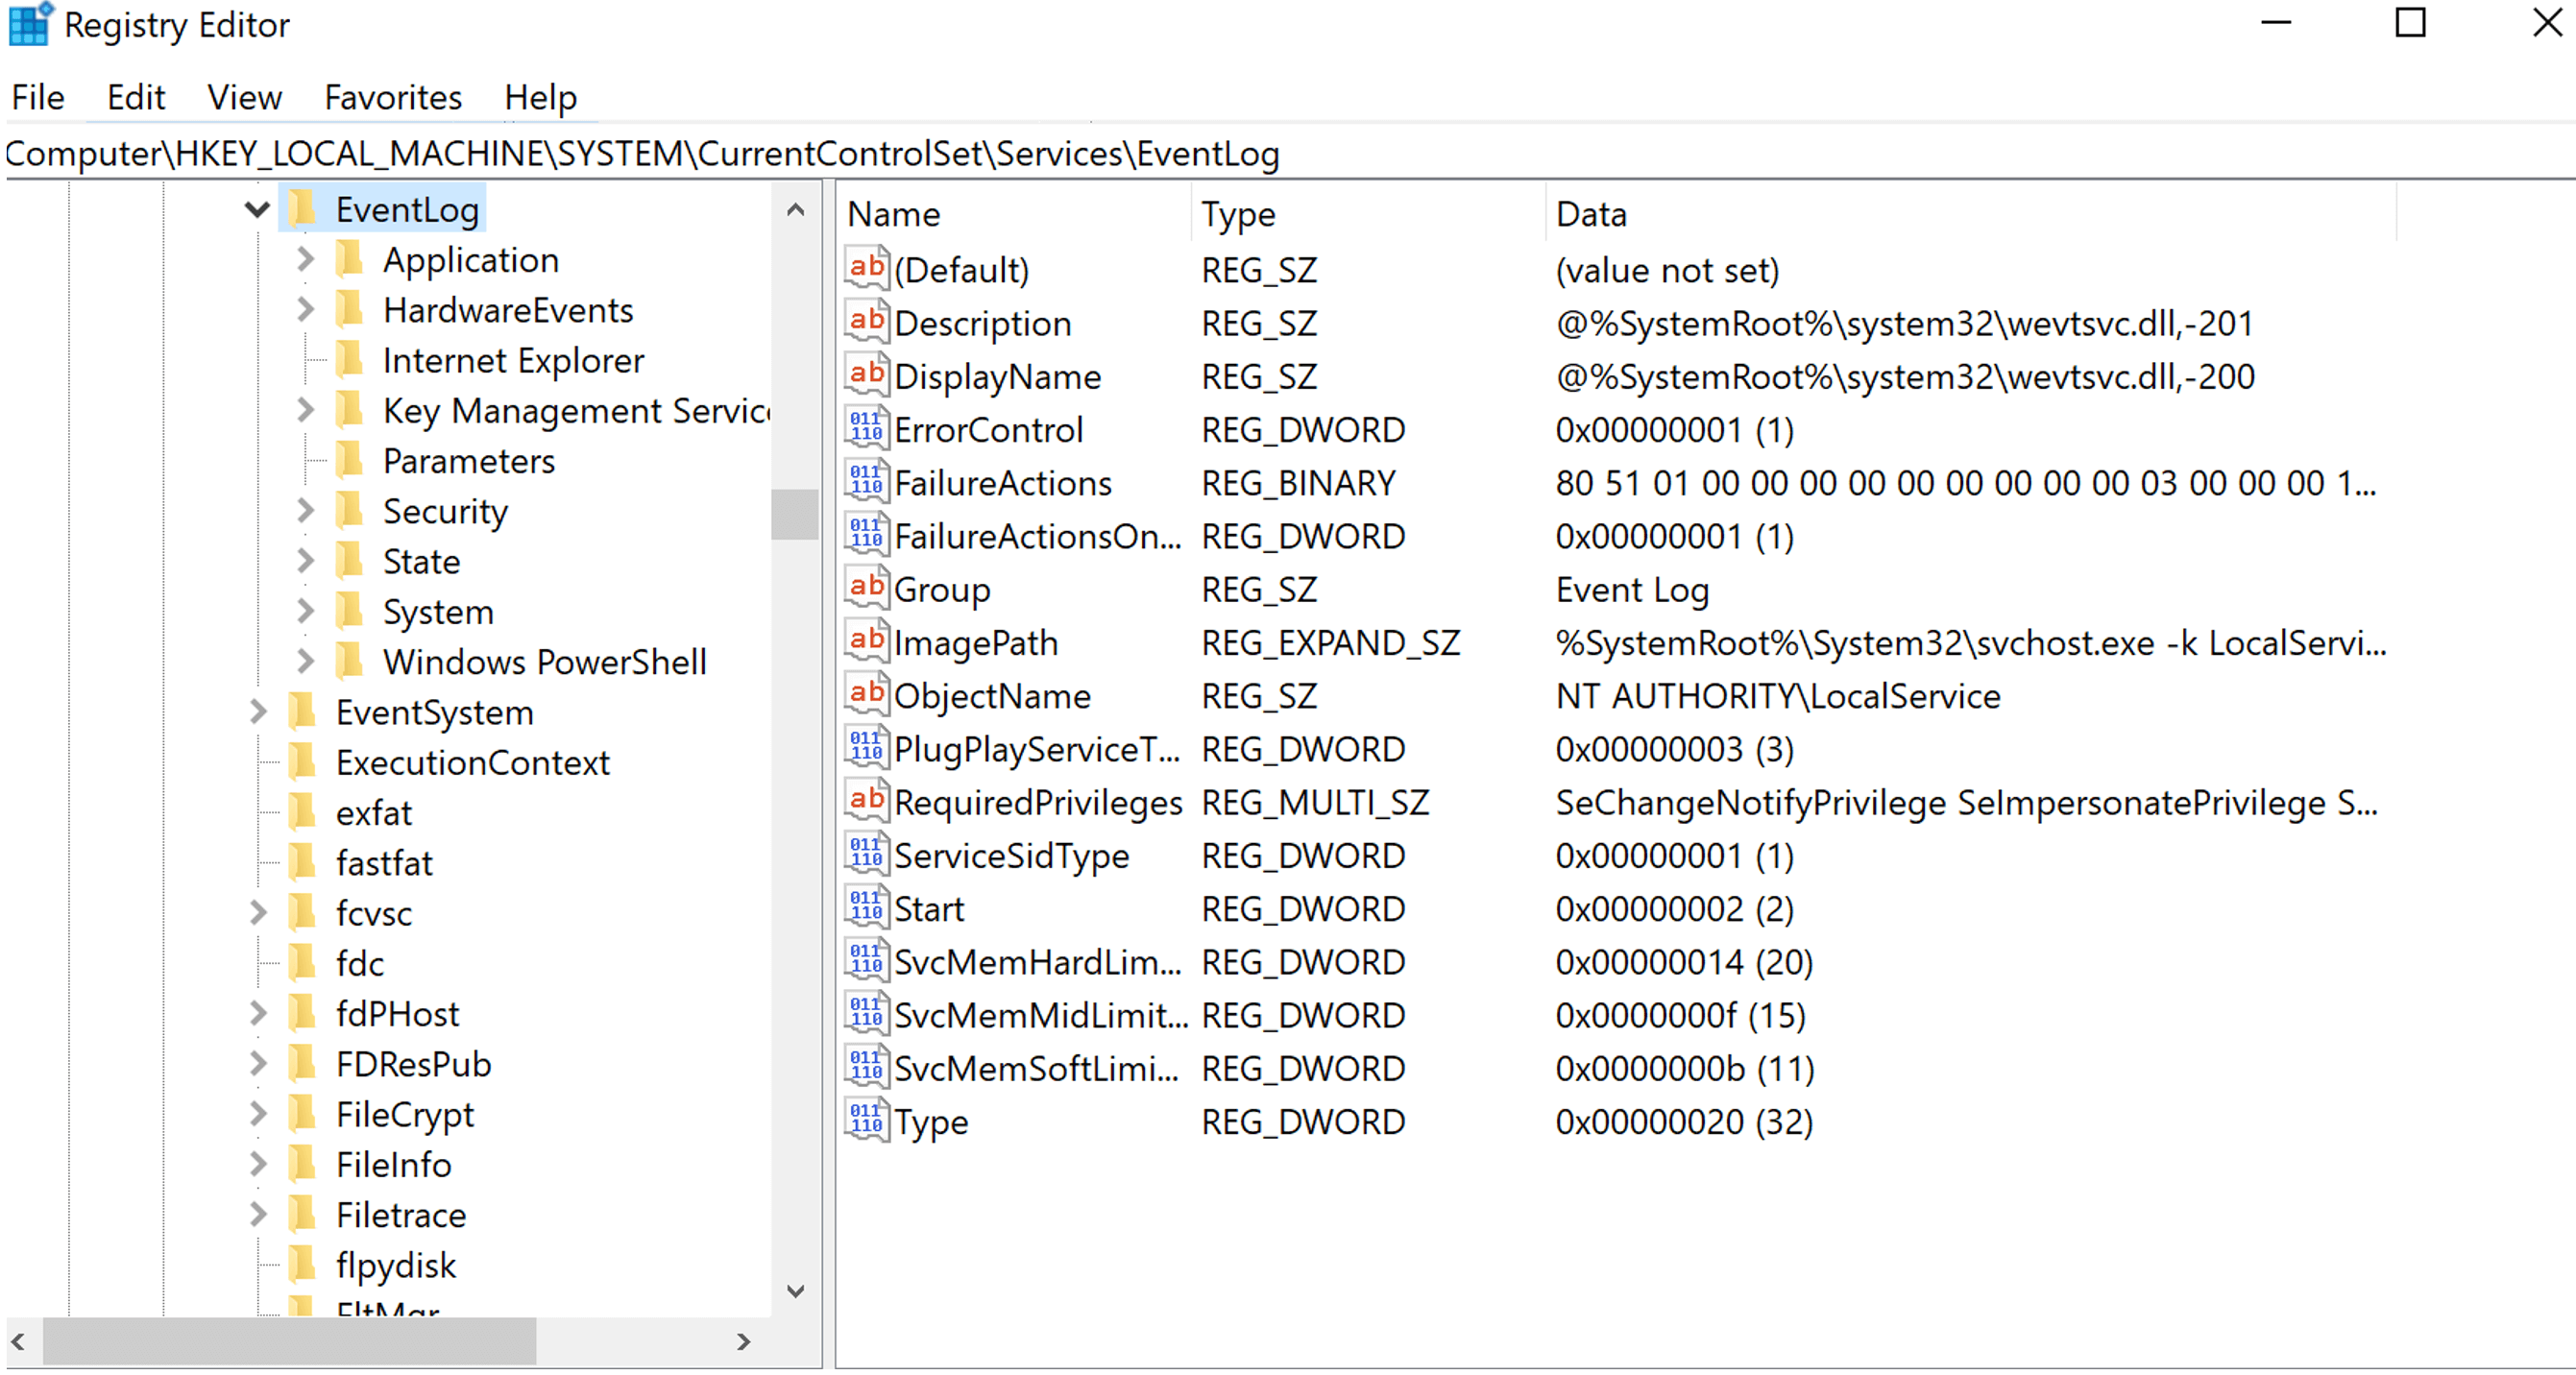Click the binary icon beside FailureActions
The width and height of the screenshot is (2576, 1375).
pos(866,481)
